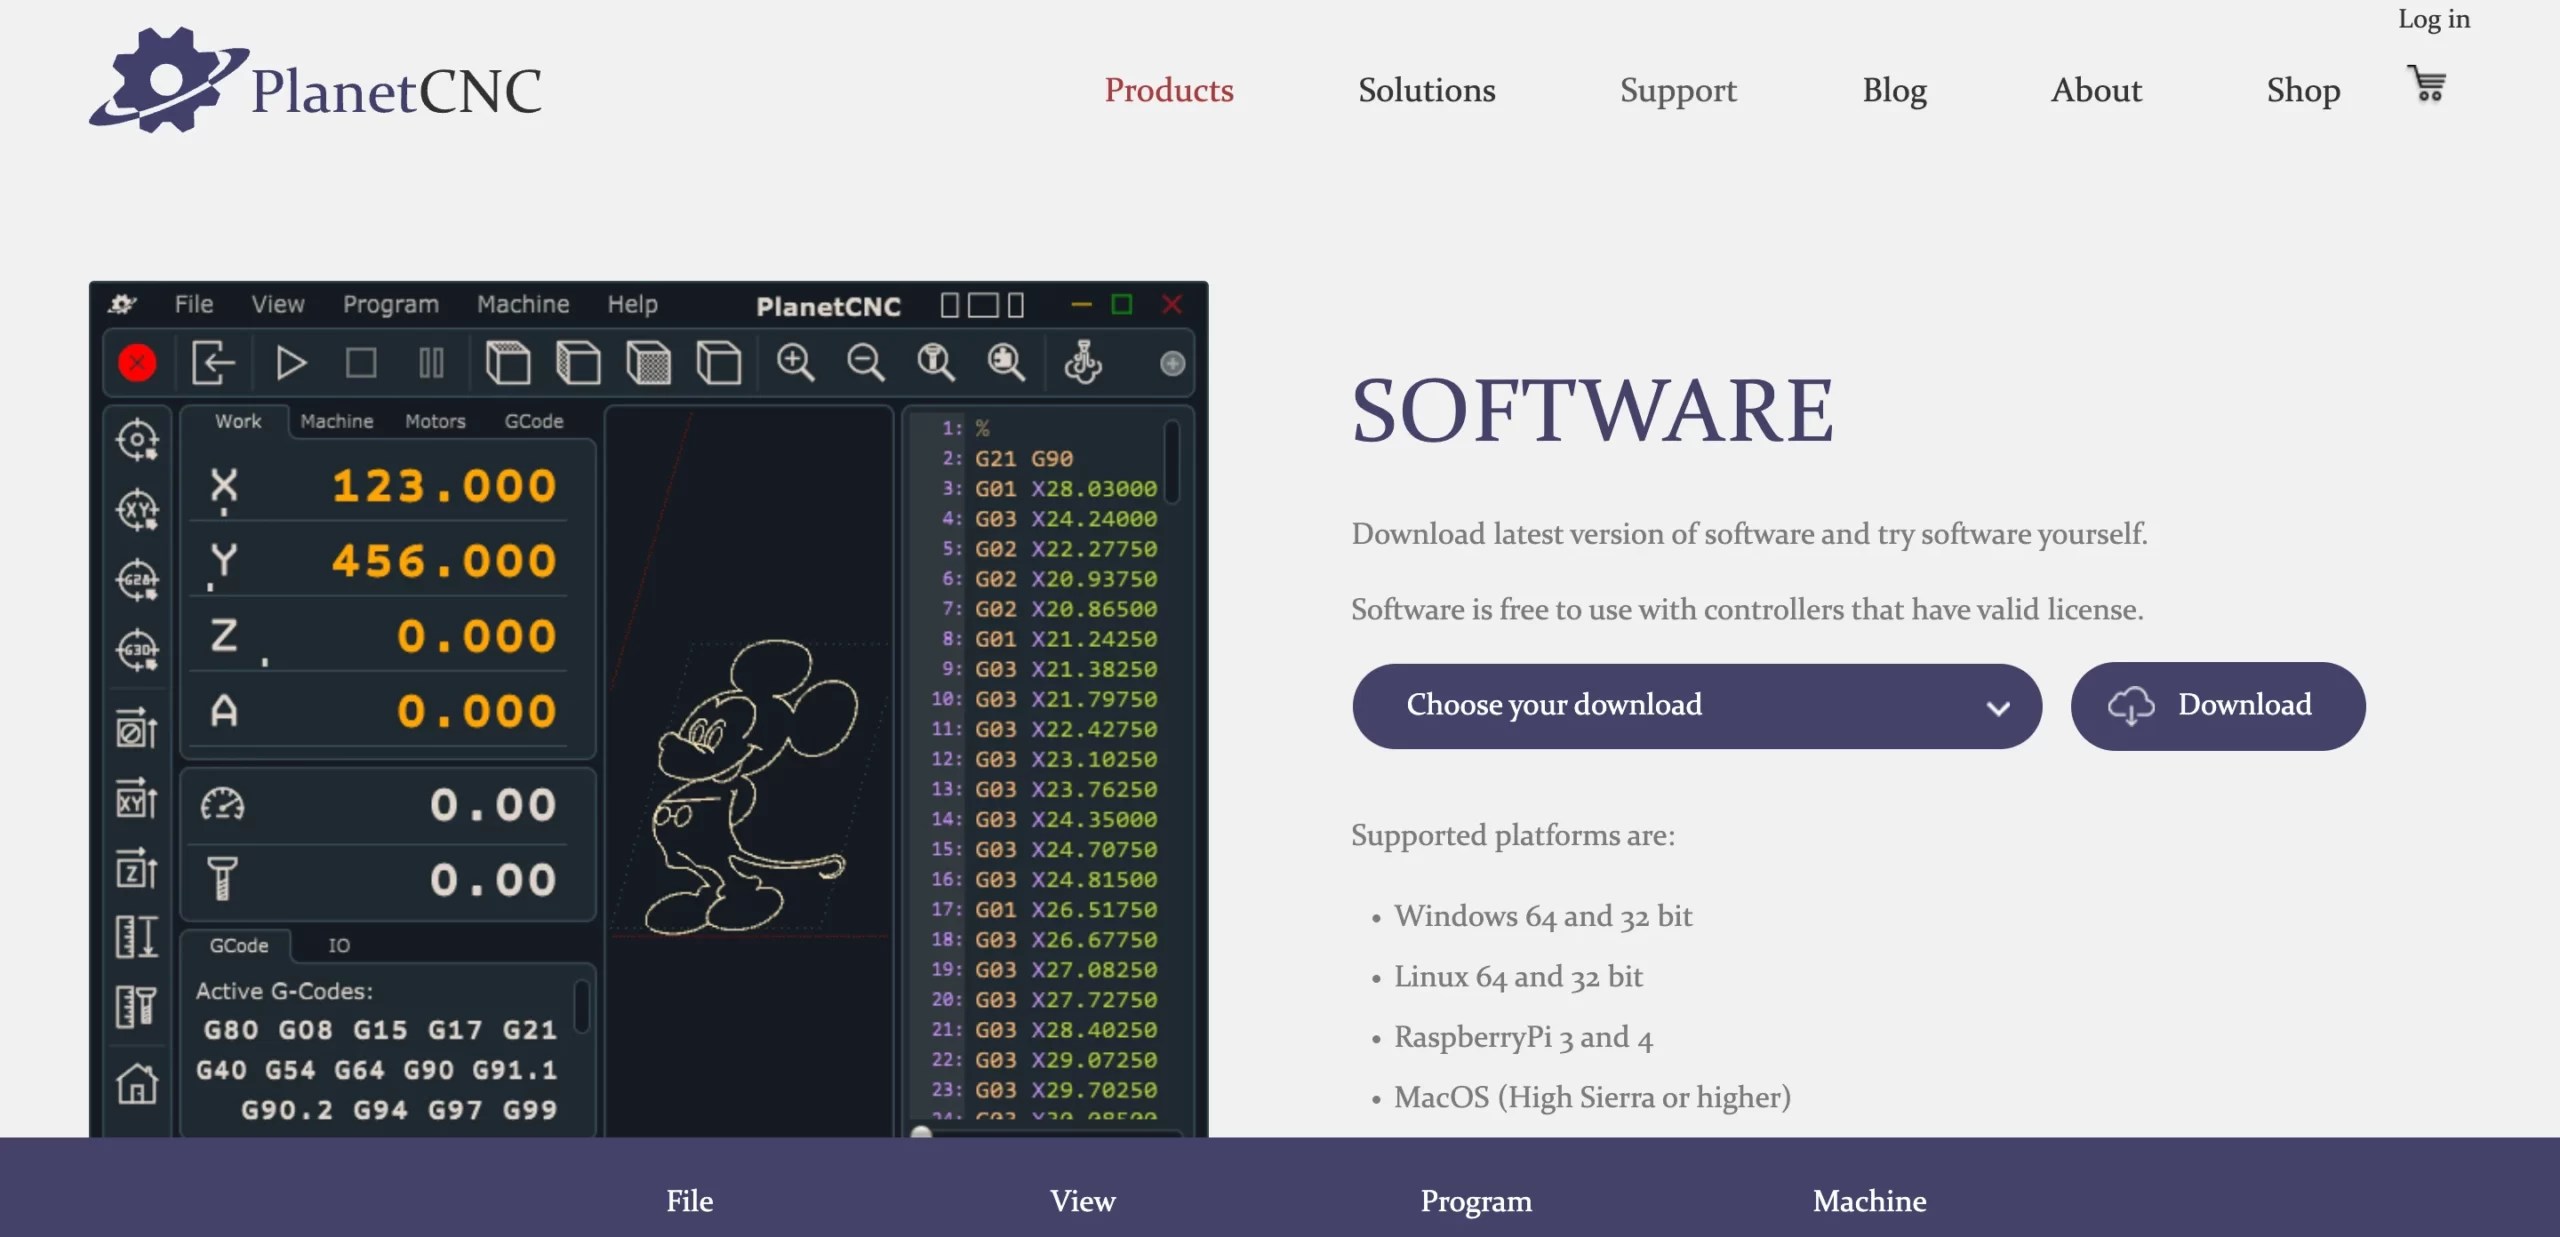2560x1237 pixels.
Task: Open the Choose your download dropdown
Action: coord(1694,705)
